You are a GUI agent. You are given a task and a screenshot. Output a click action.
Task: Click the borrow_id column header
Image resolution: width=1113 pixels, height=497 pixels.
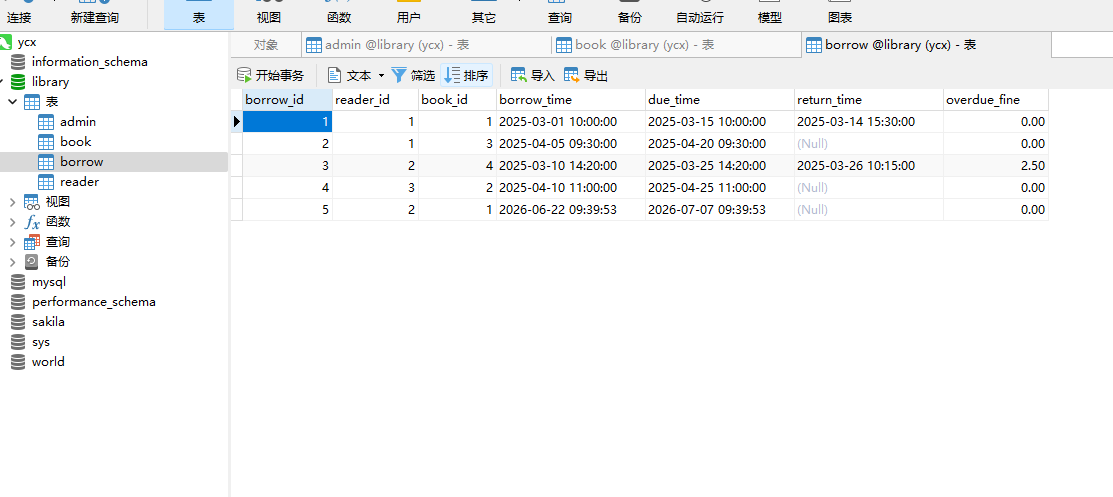click(287, 100)
